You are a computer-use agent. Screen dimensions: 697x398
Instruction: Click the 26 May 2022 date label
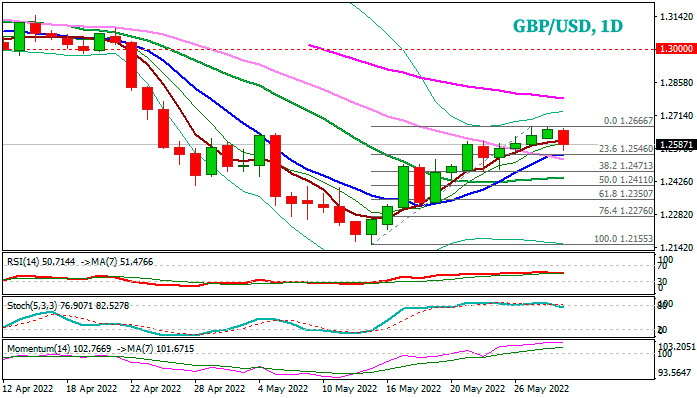(x=542, y=389)
